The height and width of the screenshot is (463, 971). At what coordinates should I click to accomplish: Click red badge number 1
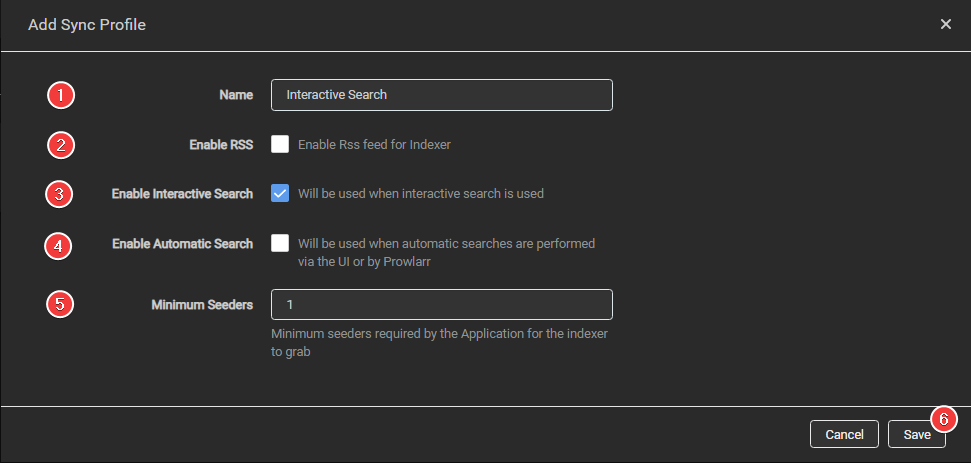(x=62, y=95)
